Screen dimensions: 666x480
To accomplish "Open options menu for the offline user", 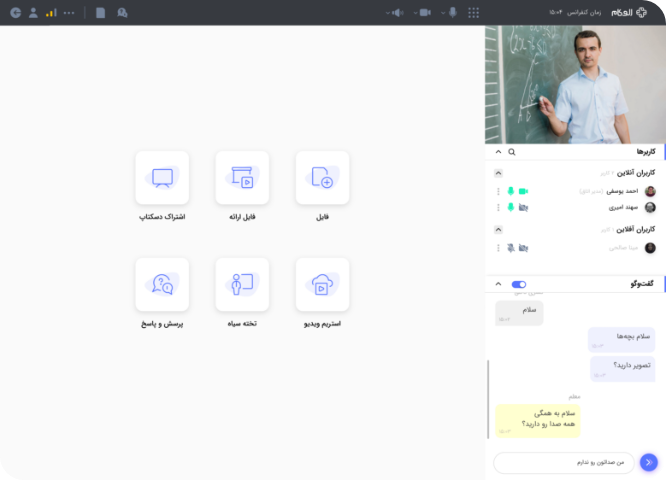I will coord(498,248).
